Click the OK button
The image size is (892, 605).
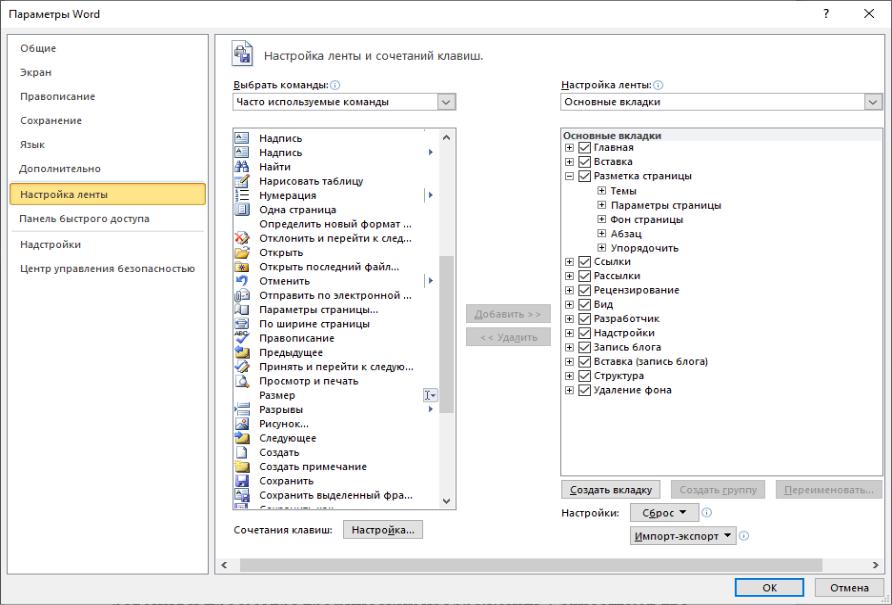pos(769,587)
